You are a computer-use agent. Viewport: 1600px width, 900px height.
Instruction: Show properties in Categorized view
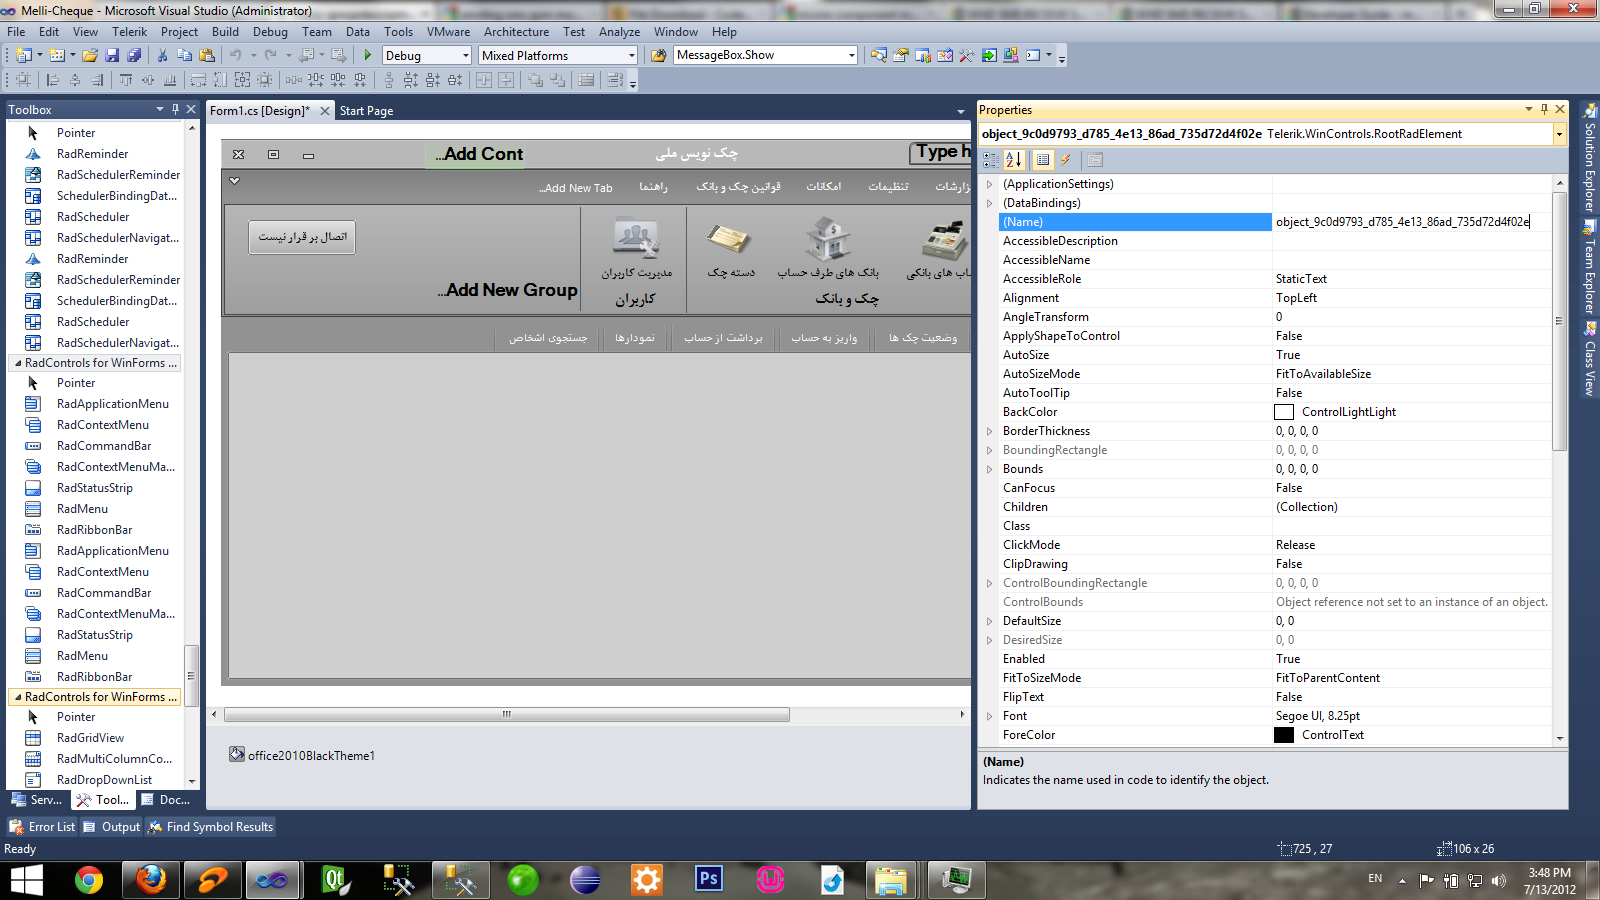point(991,160)
